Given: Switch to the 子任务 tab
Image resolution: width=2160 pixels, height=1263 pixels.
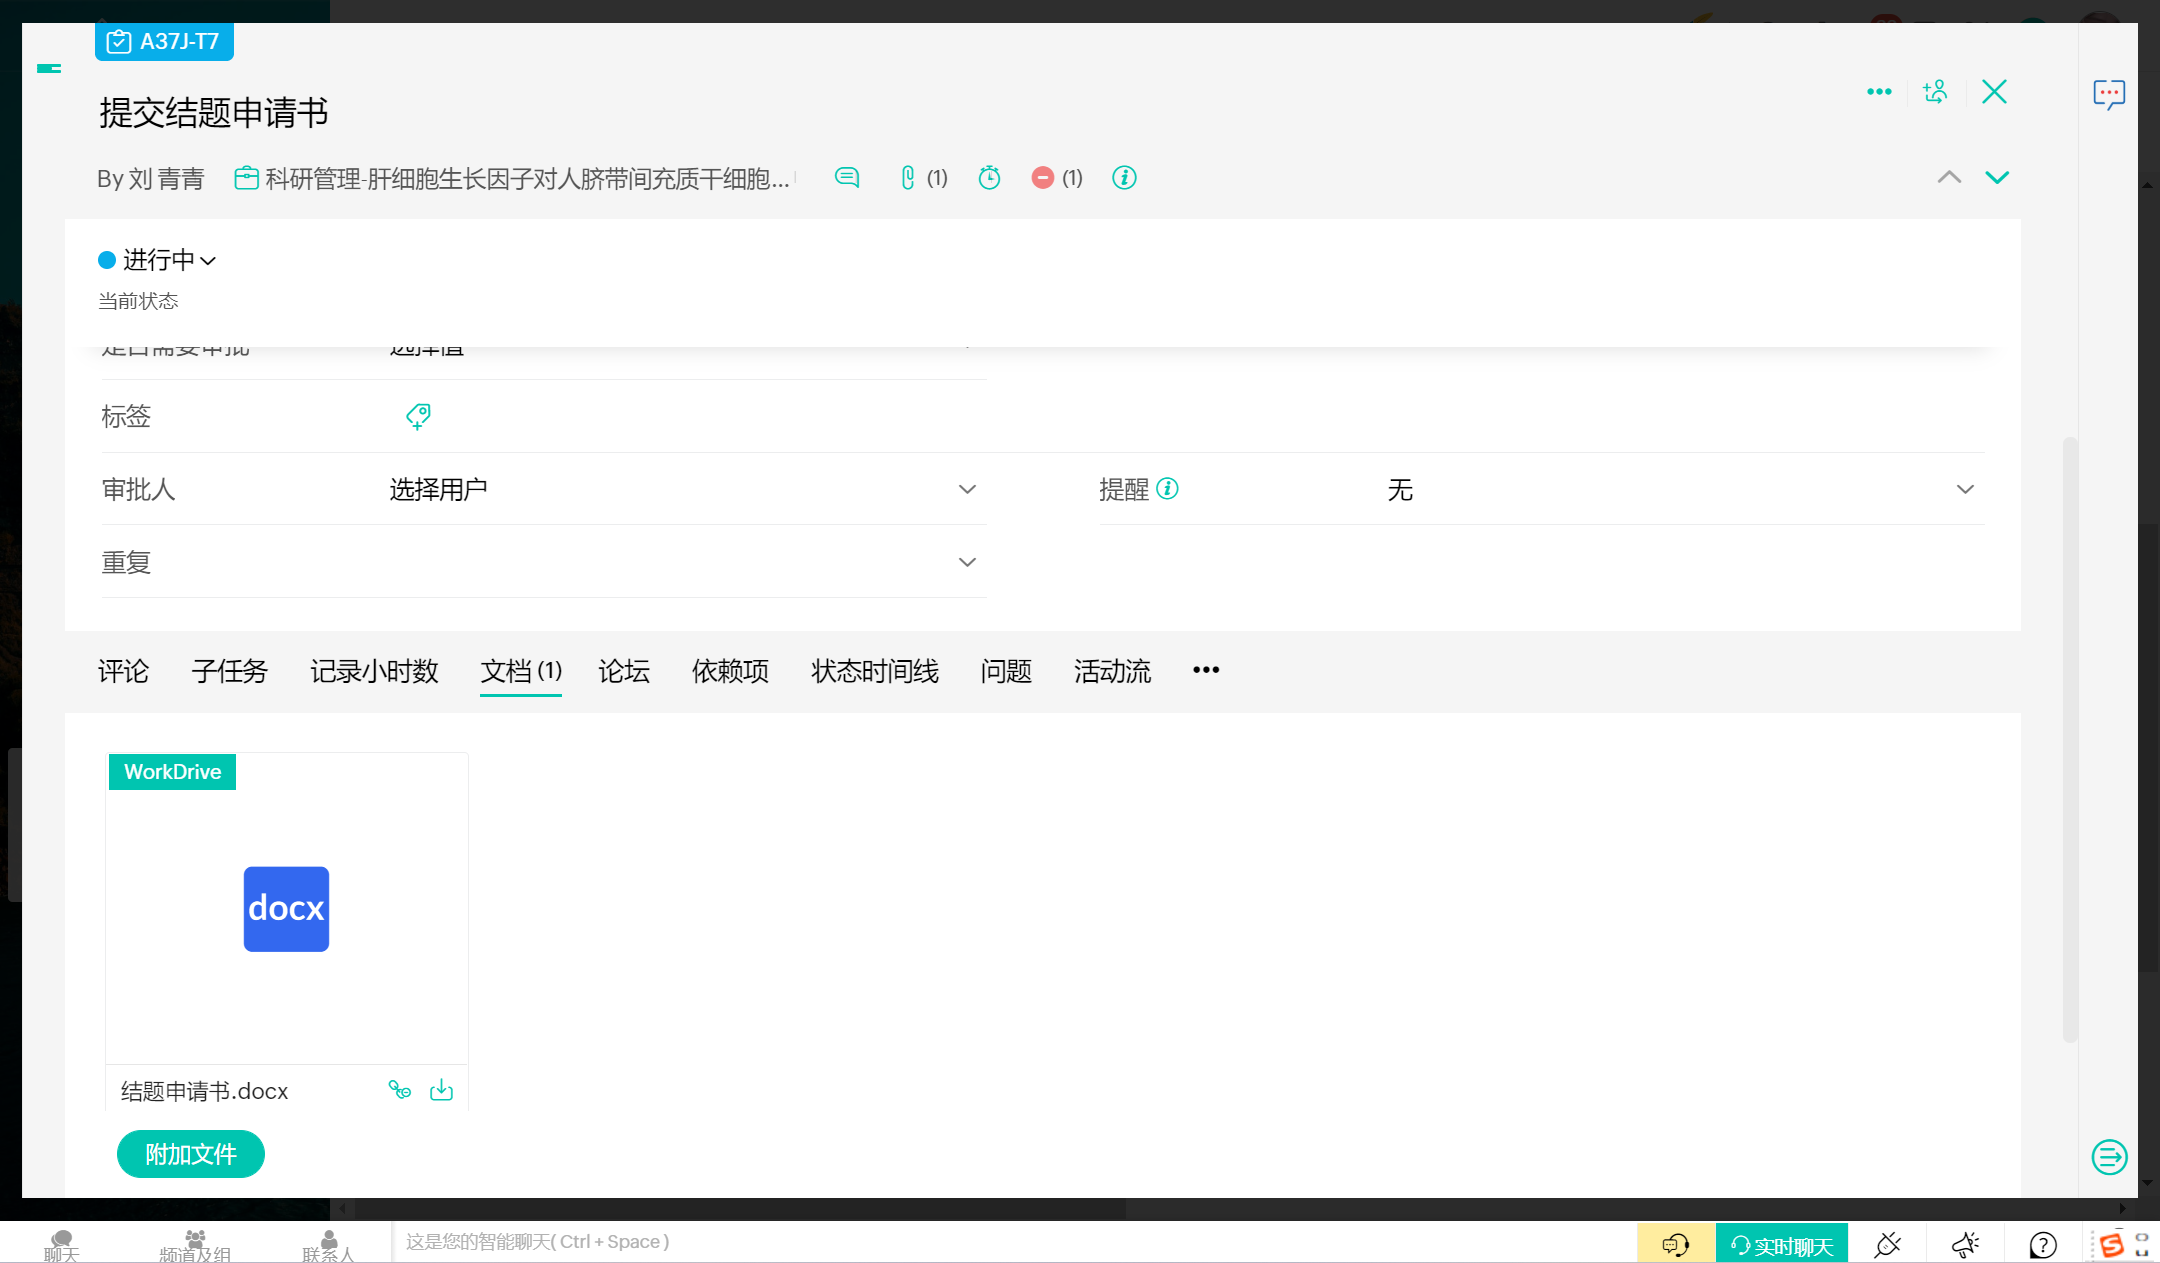Looking at the screenshot, I should (x=229, y=671).
